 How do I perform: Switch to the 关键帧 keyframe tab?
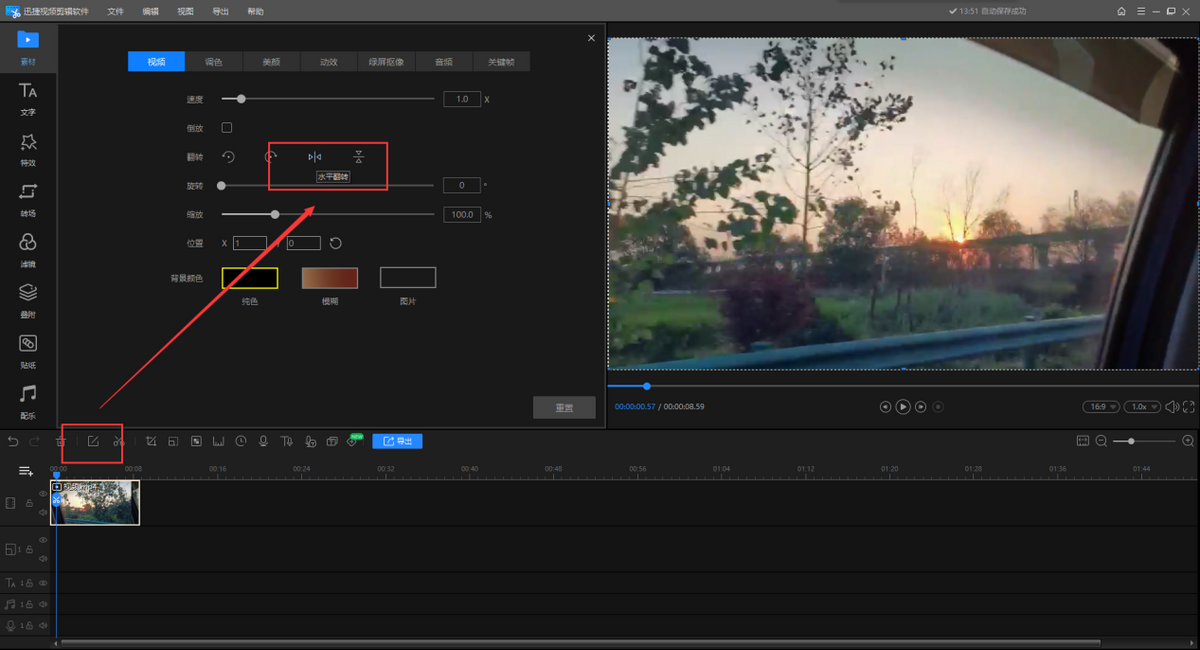tap(501, 62)
